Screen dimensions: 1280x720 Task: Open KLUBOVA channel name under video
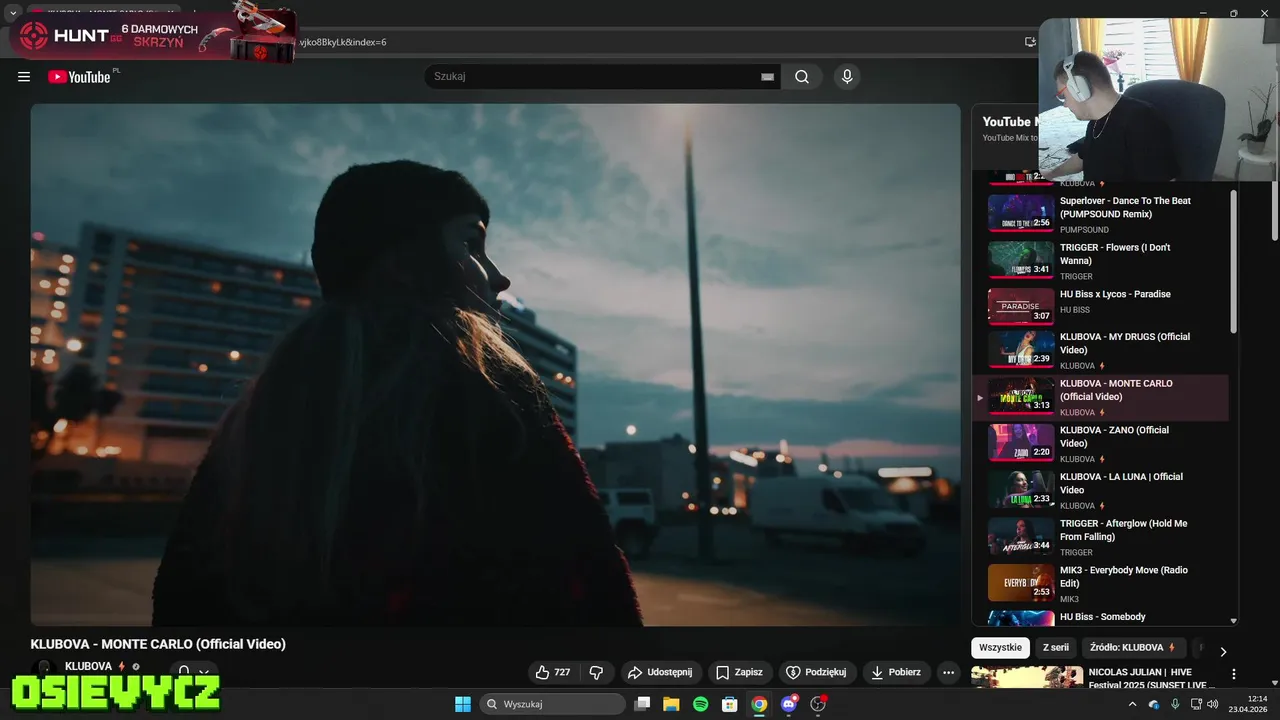point(89,666)
